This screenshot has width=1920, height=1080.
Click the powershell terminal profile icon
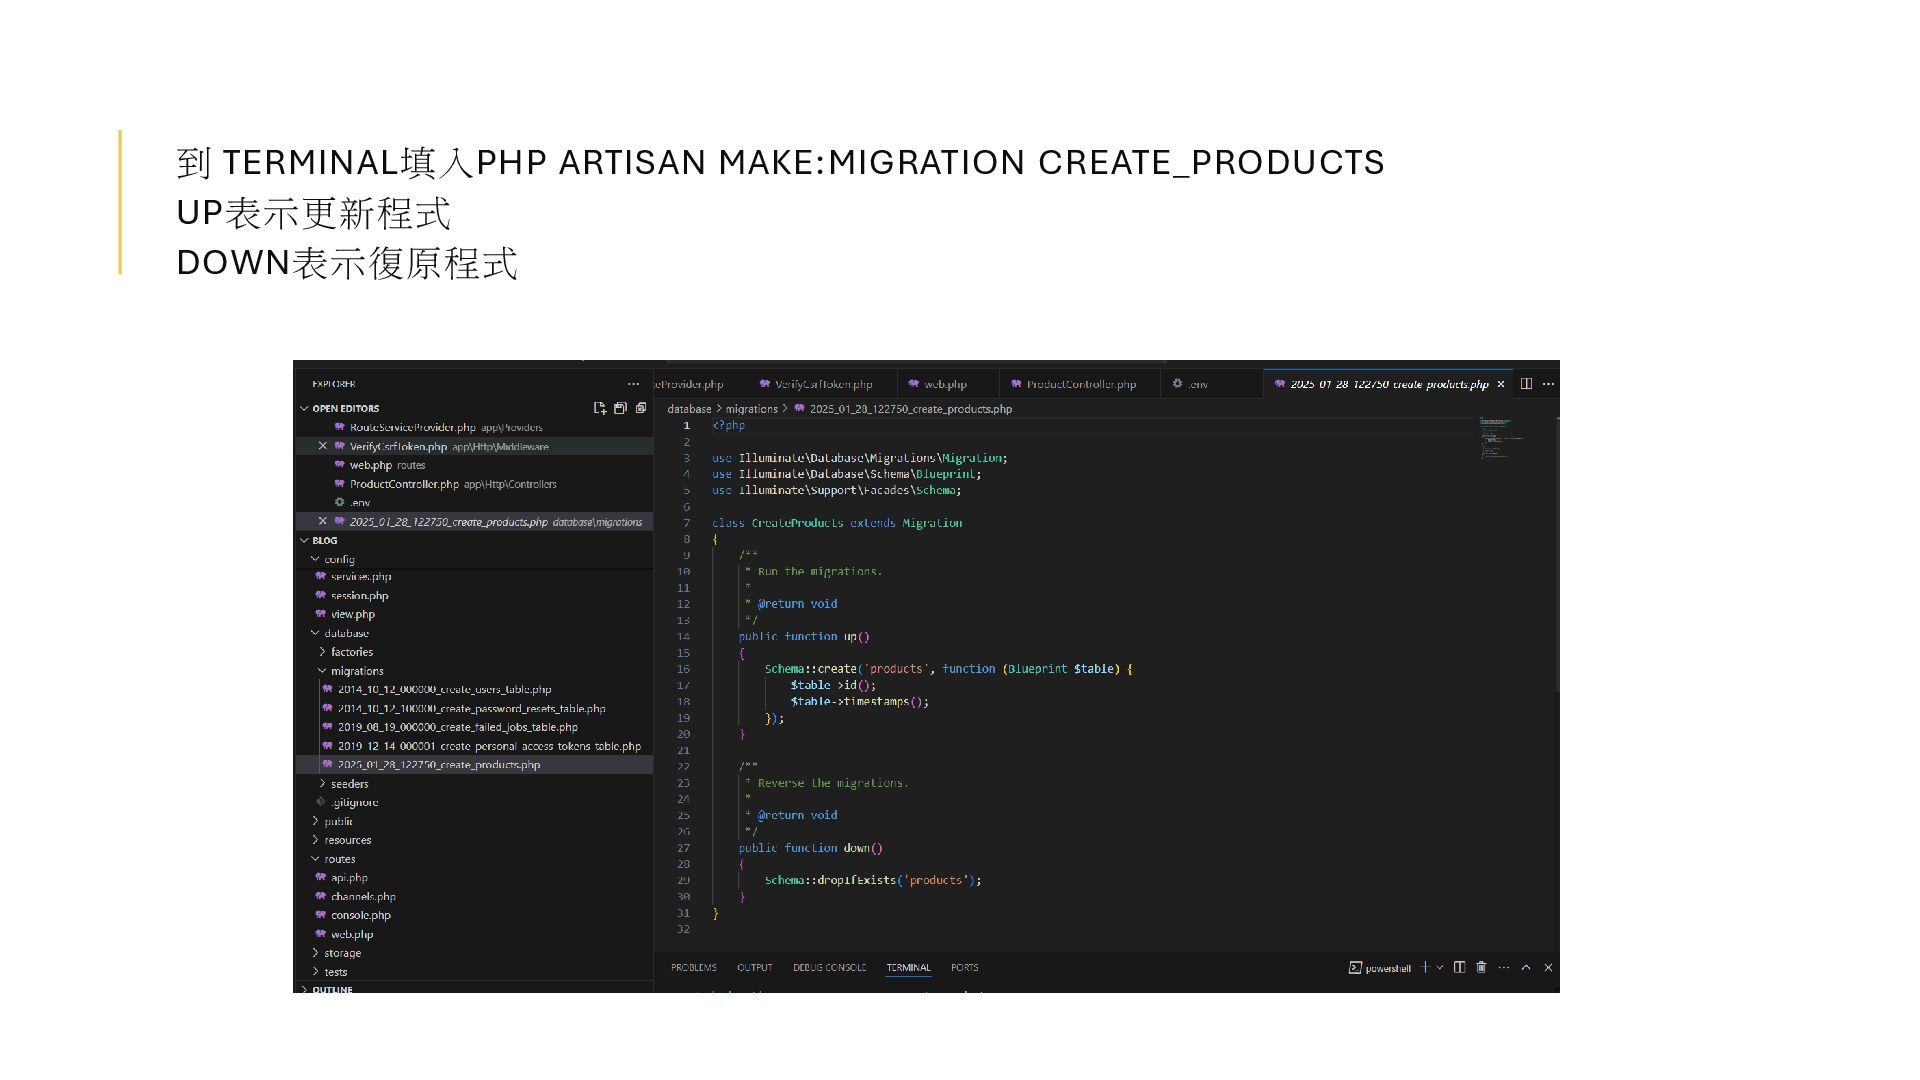coord(1355,967)
